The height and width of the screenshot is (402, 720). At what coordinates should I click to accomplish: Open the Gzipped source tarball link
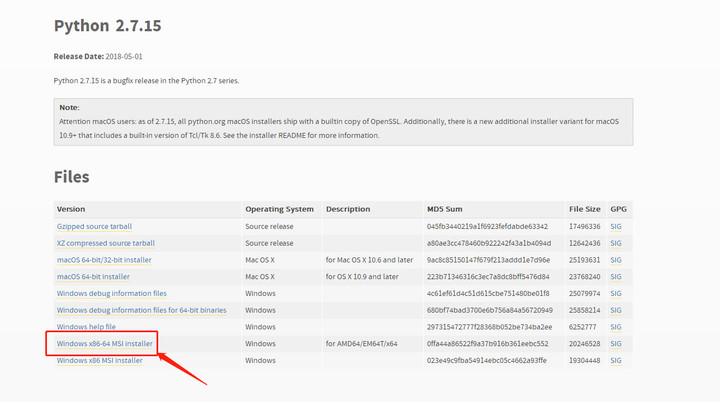click(94, 226)
